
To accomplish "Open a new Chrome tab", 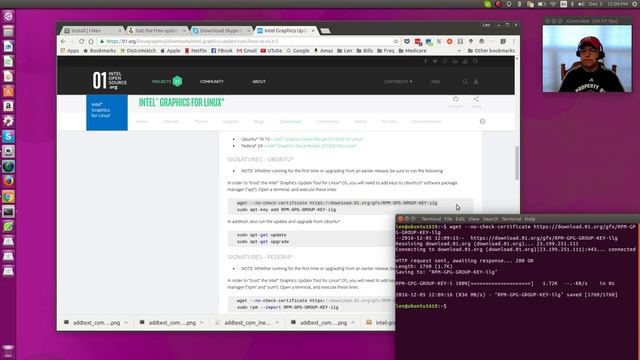I will coord(325,31).
